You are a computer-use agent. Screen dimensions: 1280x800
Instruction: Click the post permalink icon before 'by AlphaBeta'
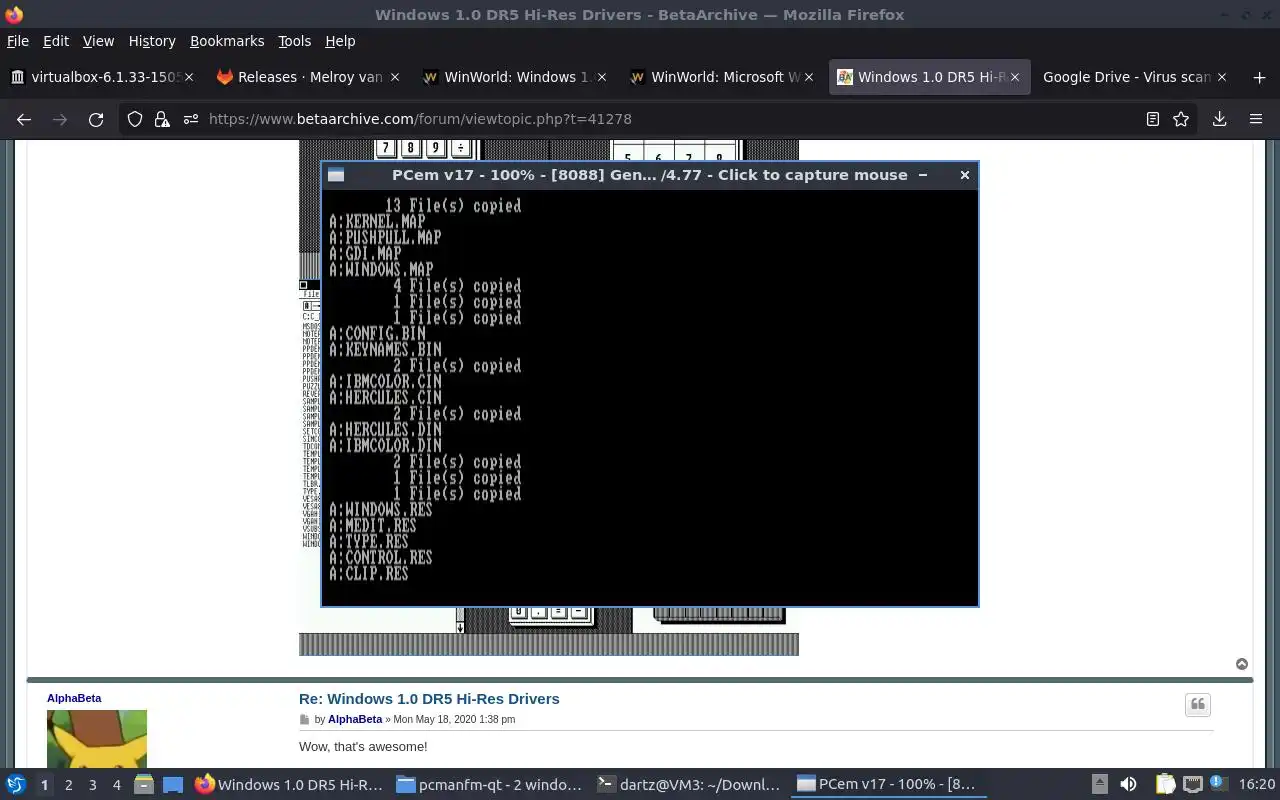pos(305,720)
